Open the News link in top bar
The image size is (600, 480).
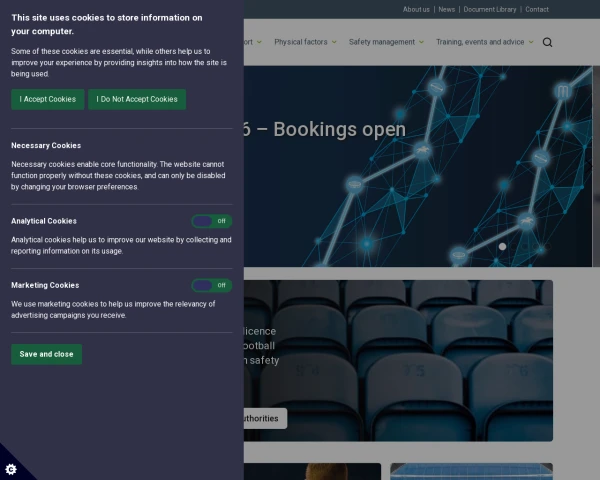[x=447, y=10]
